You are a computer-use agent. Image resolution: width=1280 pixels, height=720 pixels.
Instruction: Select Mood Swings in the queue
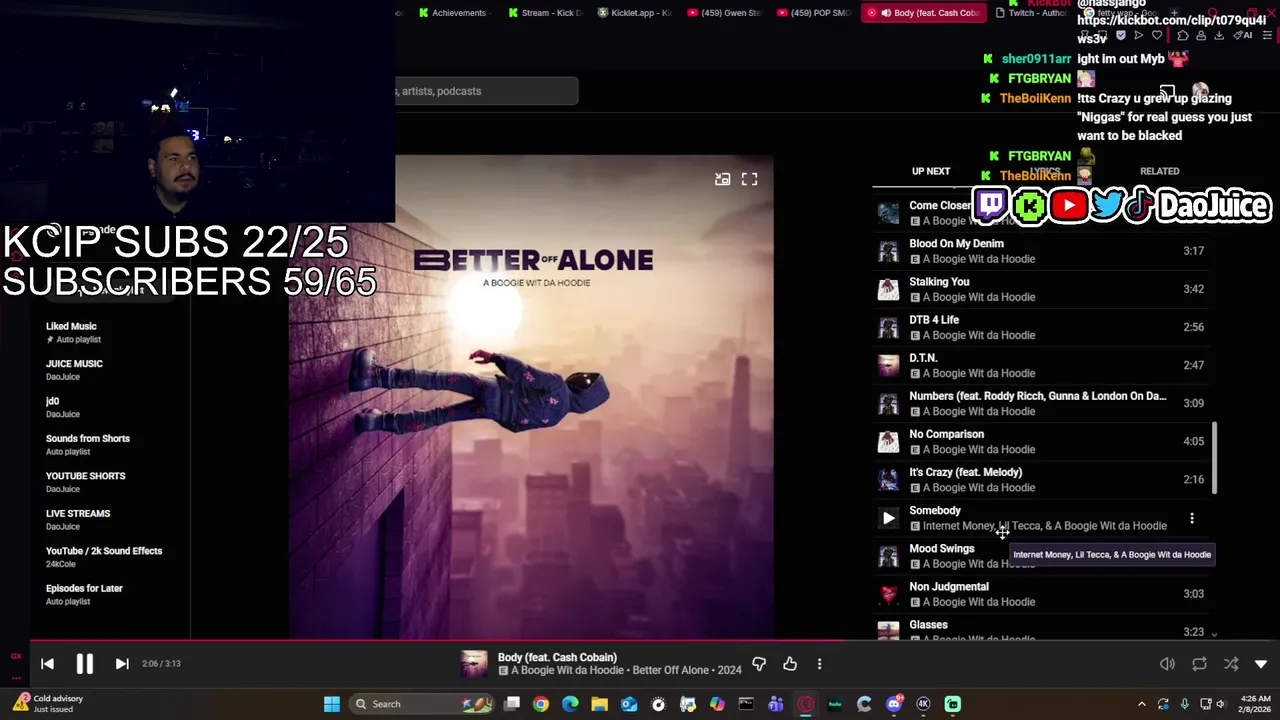pos(1040,556)
